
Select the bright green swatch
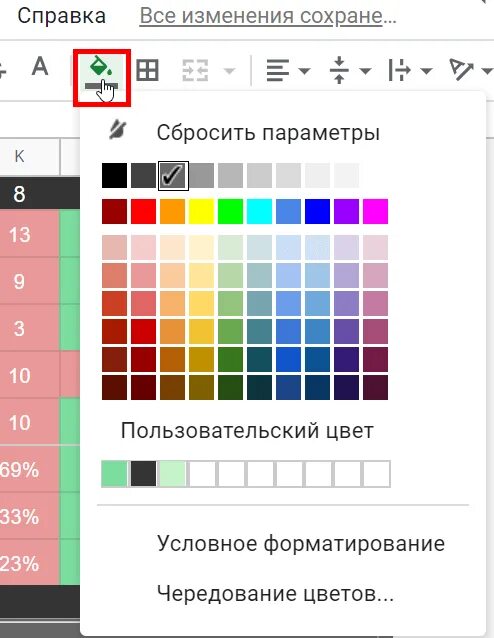(x=230, y=211)
